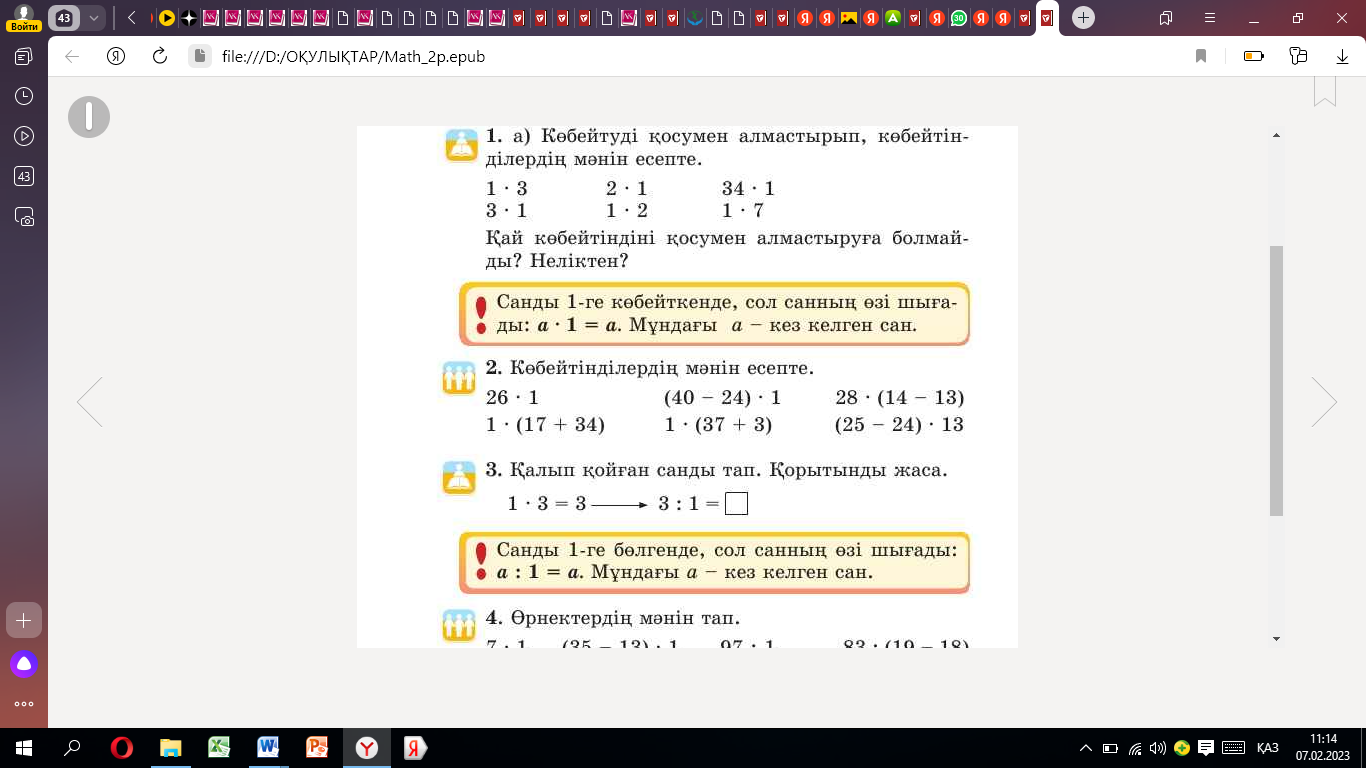The height and width of the screenshot is (768, 1366).
Task: Bookmark this page from the address bar
Action: pos(1201,57)
